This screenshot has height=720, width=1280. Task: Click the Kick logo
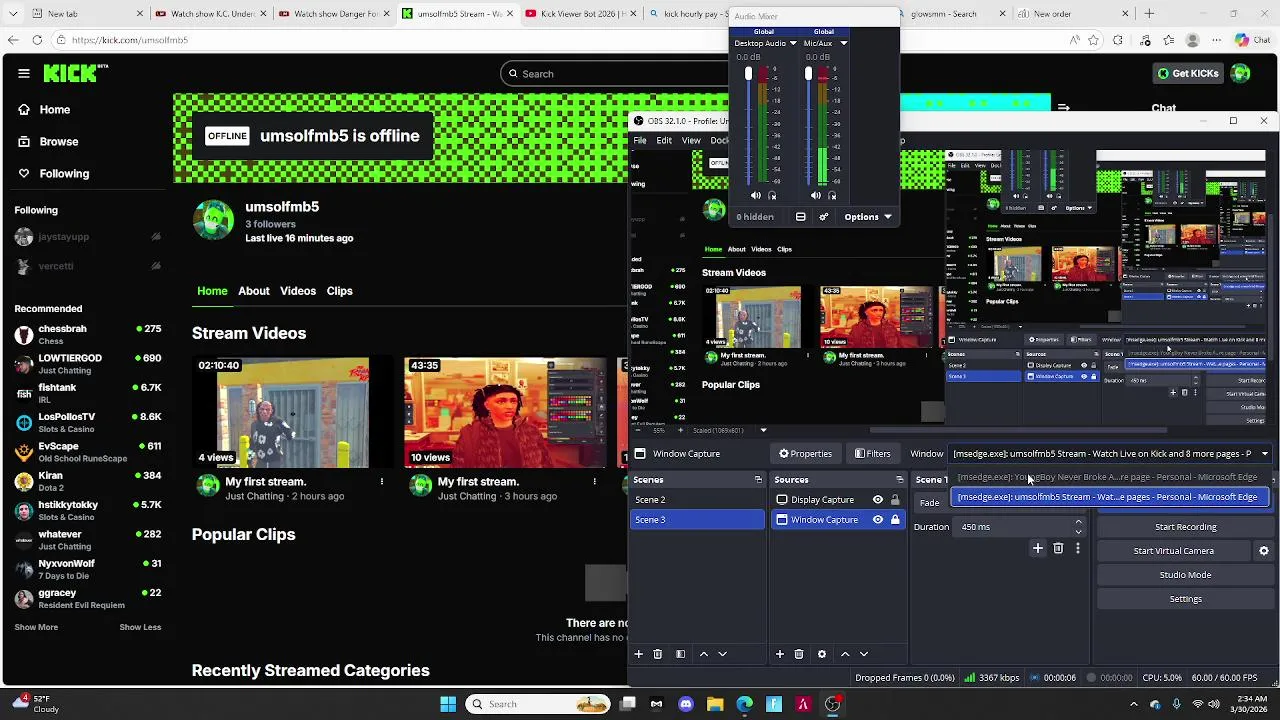coord(75,73)
